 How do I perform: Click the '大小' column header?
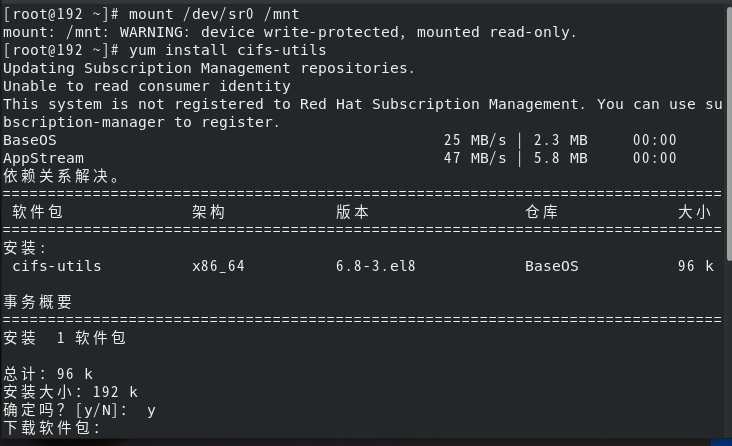click(694, 212)
